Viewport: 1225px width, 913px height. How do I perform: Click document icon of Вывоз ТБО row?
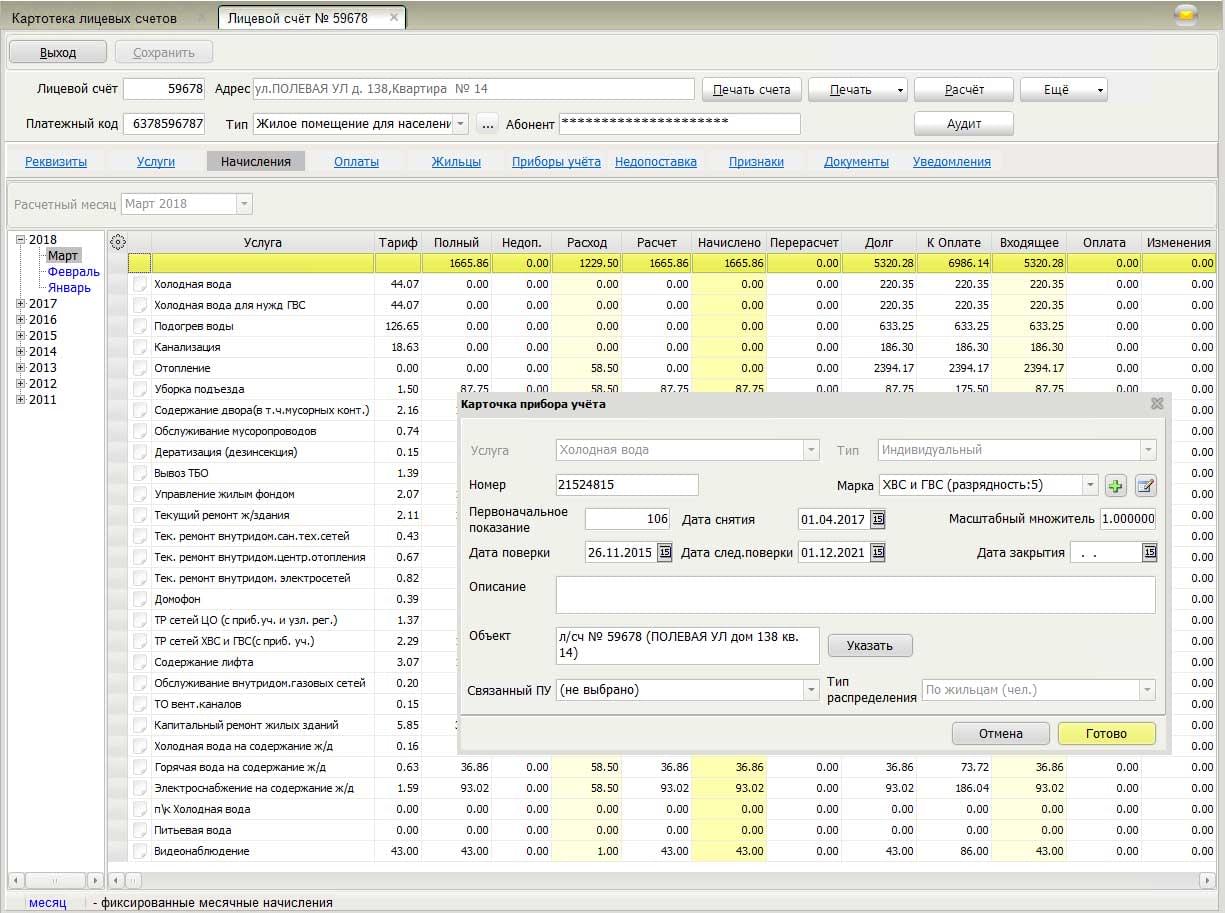pos(140,473)
